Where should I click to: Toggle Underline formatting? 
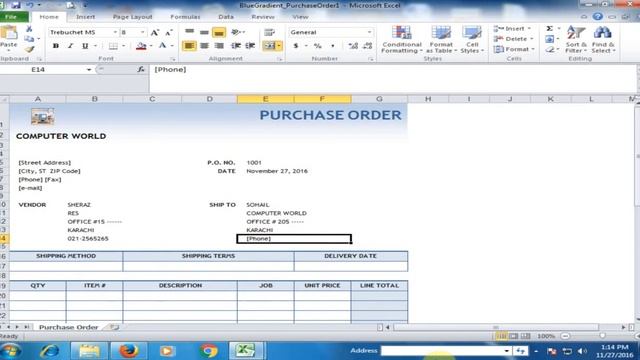pos(85,46)
